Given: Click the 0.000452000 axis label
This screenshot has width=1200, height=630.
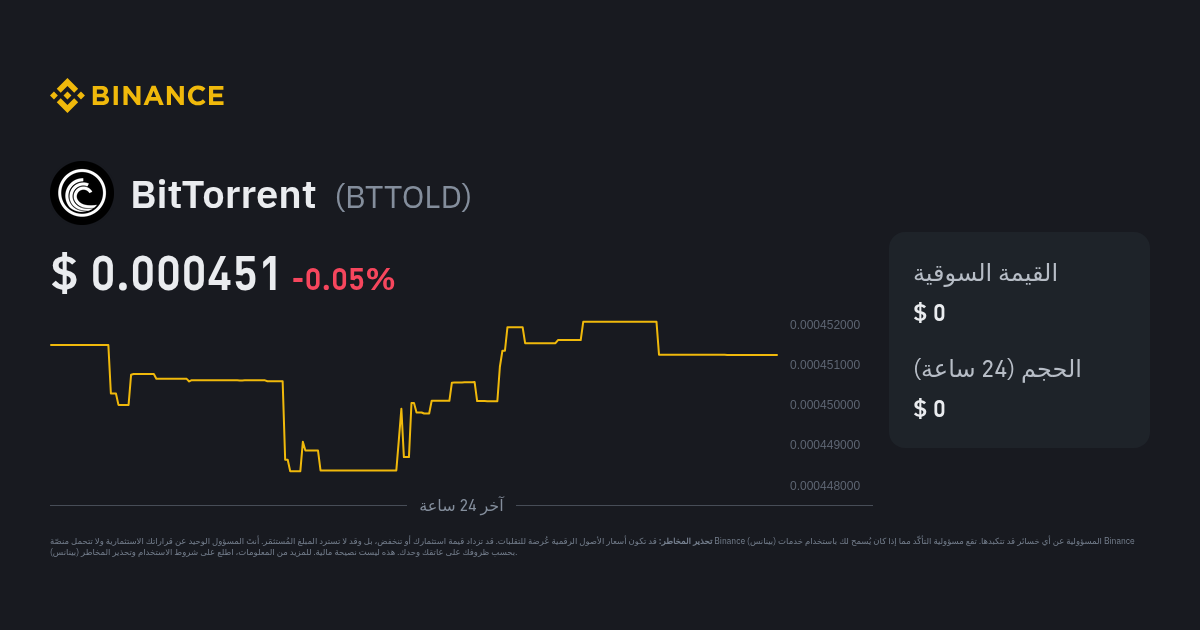Looking at the screenshot, I should click(824, 325).
